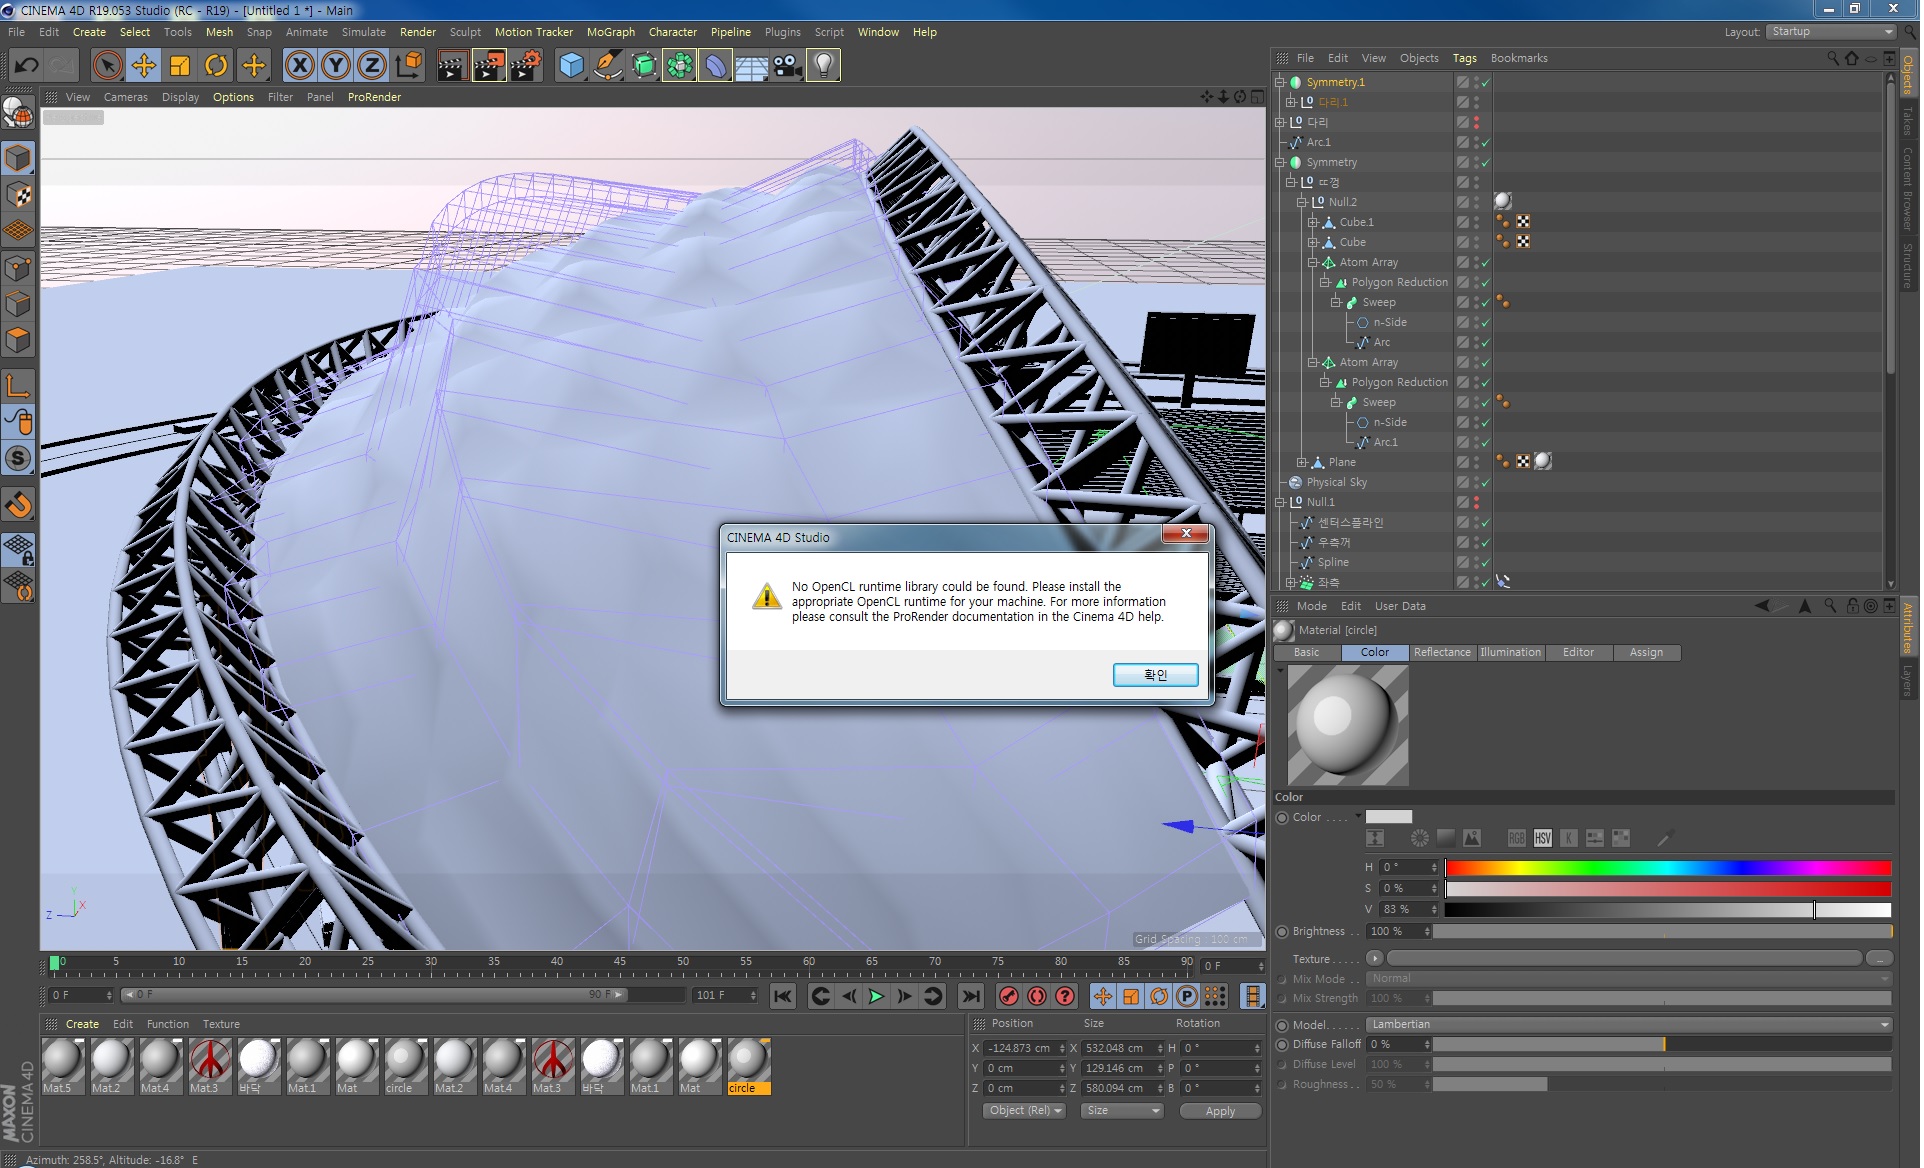Open ProRender viewport menu
Screen dimensions: 1924x1168
pos(374,97)
